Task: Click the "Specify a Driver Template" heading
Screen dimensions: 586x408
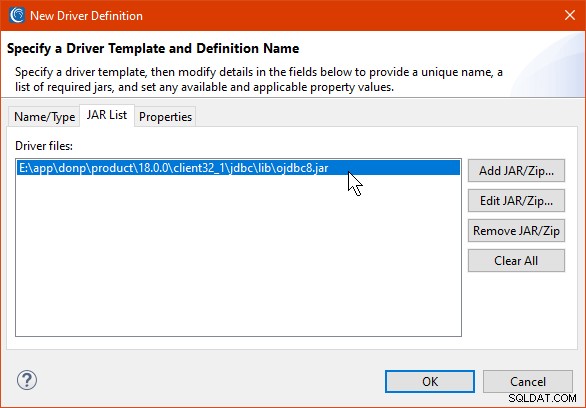Action: (153, 49)
